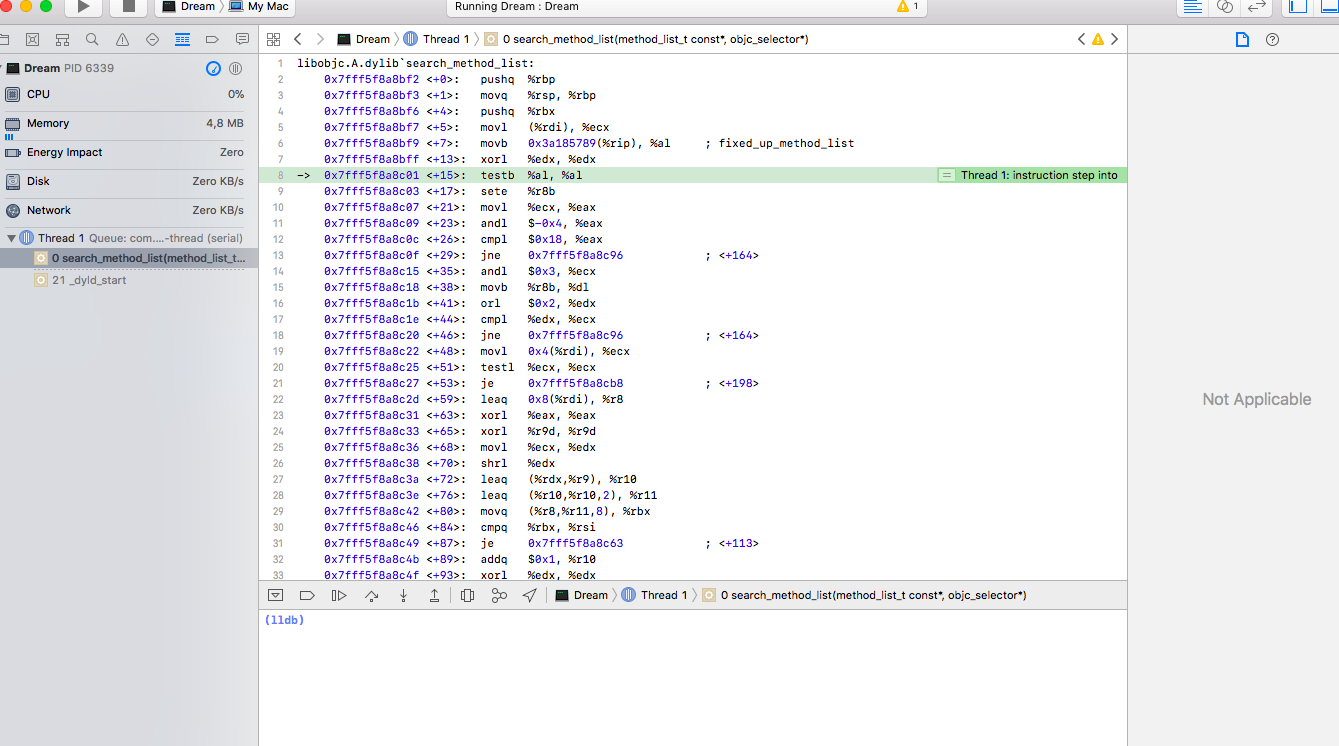Select frame 21 _dyld_start
This screenshot has height=746, width=1339.
pos(129,280)
